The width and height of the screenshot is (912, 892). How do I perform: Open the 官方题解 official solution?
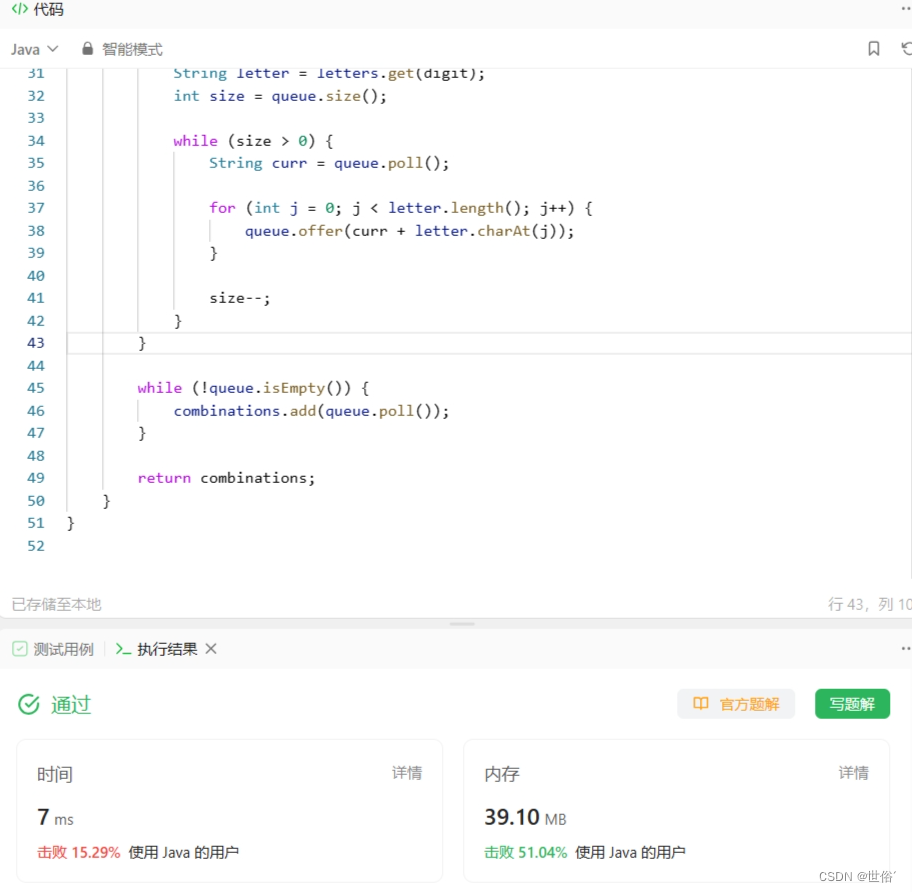[736, 704]
